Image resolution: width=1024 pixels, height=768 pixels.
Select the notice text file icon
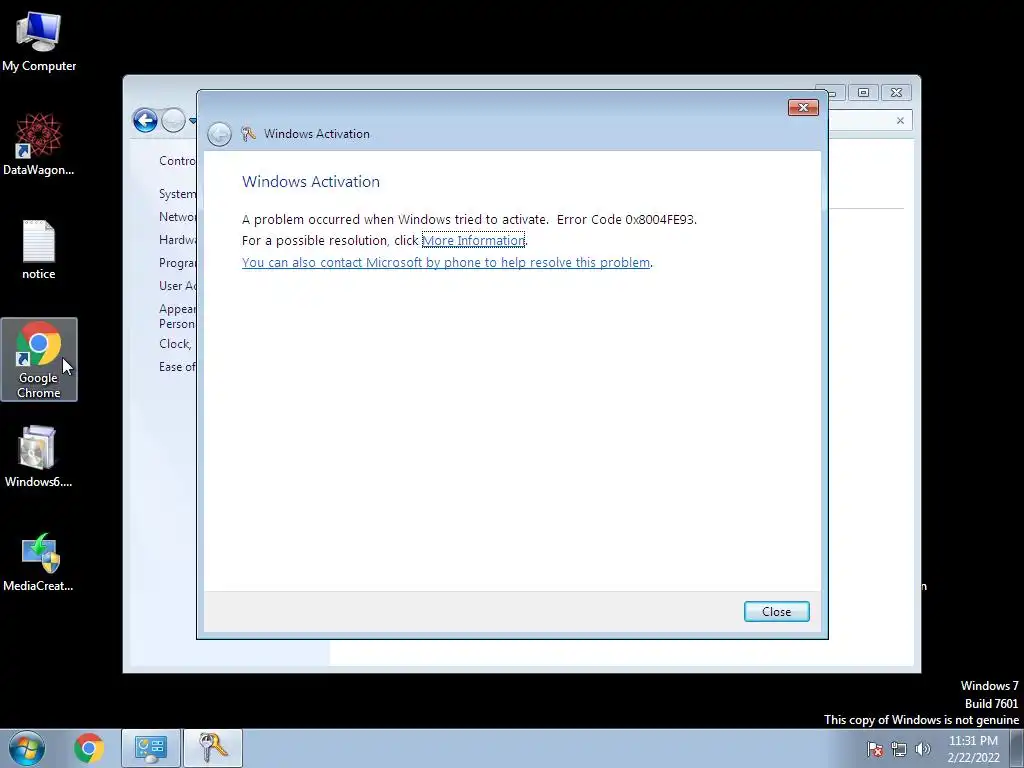click(x=39, y=249)
